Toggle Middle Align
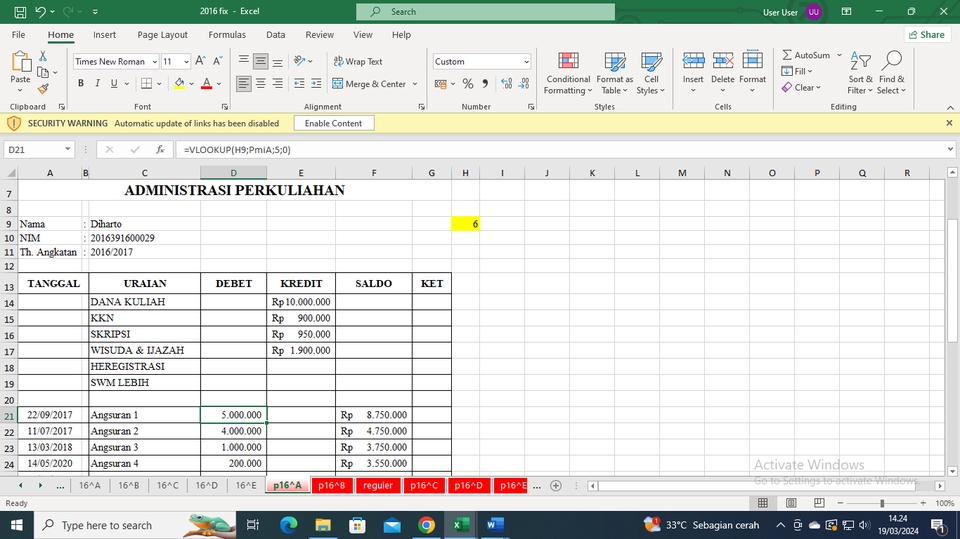960x539 pixels. pyautogui.click(x=260, y=61)
